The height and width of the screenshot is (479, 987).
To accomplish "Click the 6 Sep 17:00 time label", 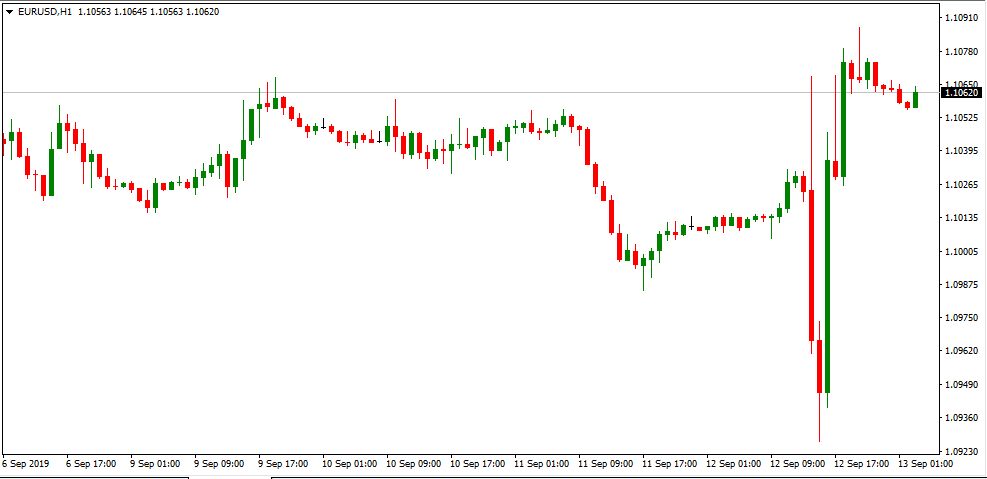I will (91, 464).
